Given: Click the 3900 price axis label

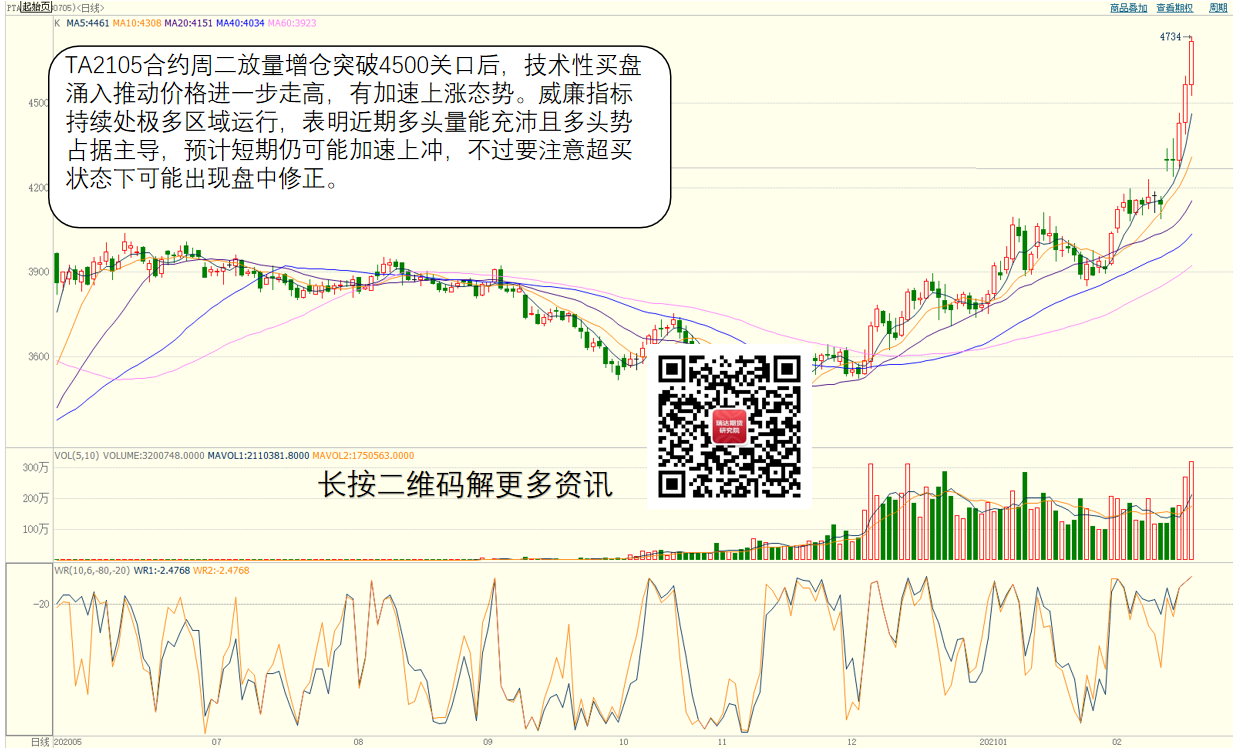Looking at the screenshot, I should point(38,272).
